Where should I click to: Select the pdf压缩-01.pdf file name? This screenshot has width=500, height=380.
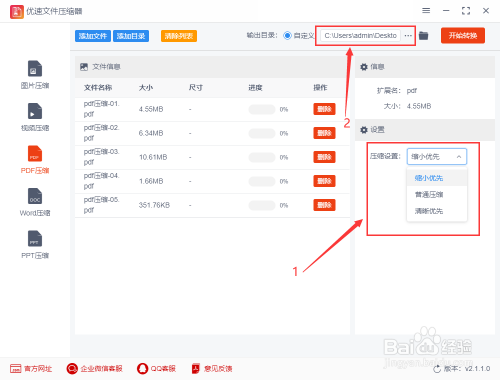pos(101,109)
